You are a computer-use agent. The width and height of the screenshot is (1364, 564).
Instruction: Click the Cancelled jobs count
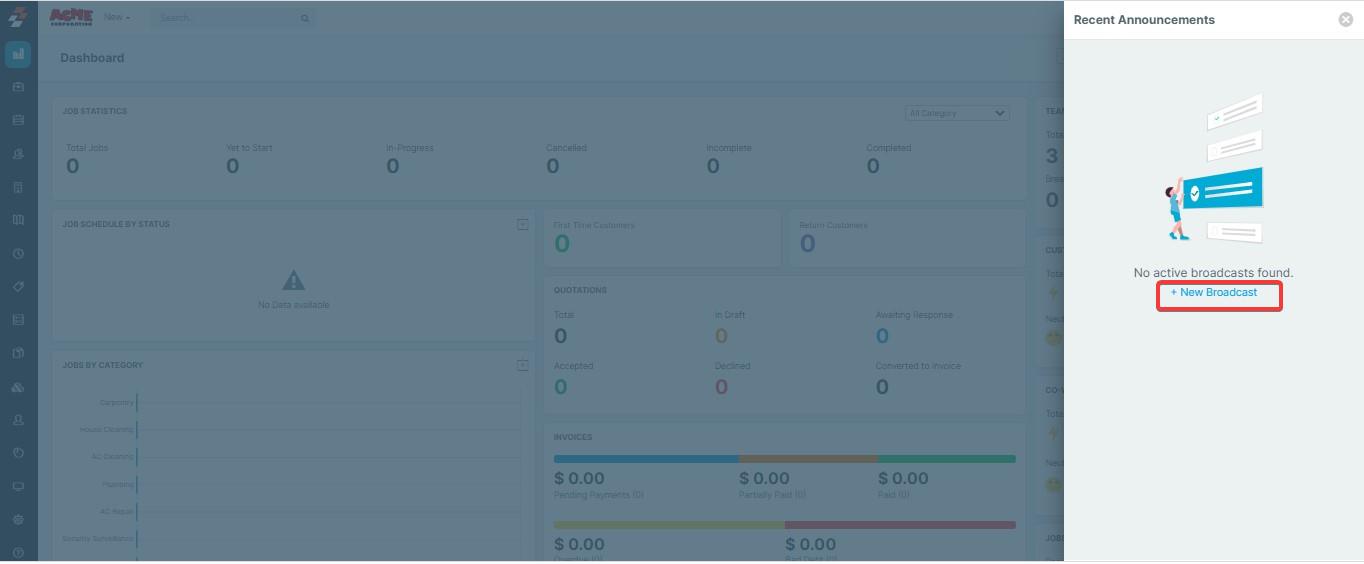click(x=552, y=166)
